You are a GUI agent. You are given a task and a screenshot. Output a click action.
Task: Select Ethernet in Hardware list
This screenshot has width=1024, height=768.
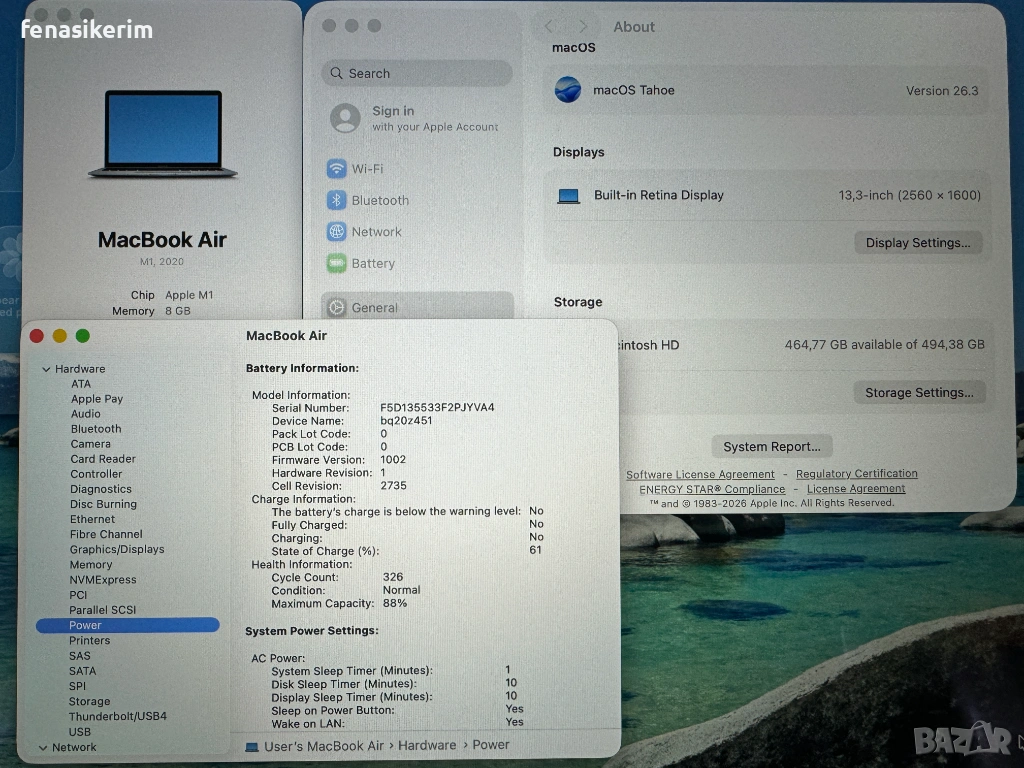tap(92, 519)
